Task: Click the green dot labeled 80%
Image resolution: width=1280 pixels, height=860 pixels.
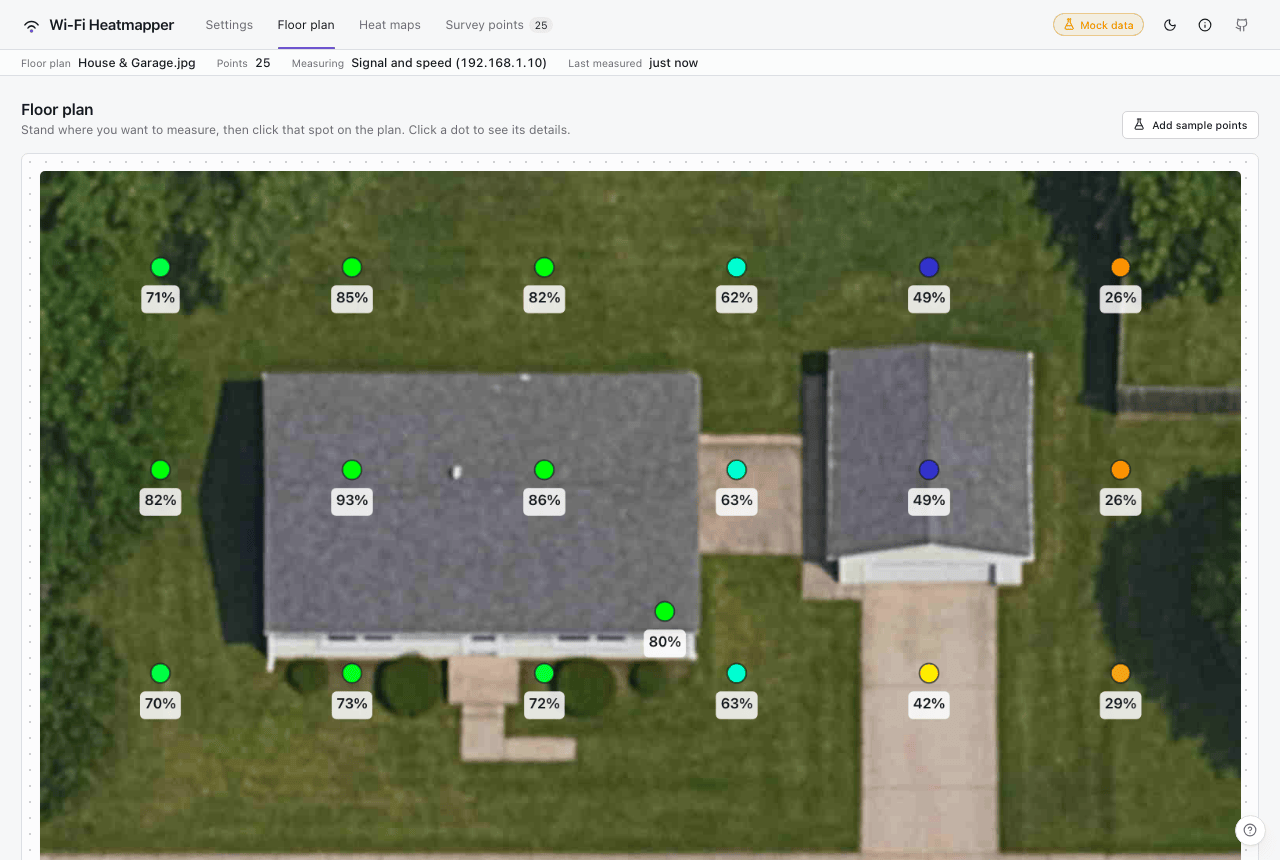Action: [664, 611]
